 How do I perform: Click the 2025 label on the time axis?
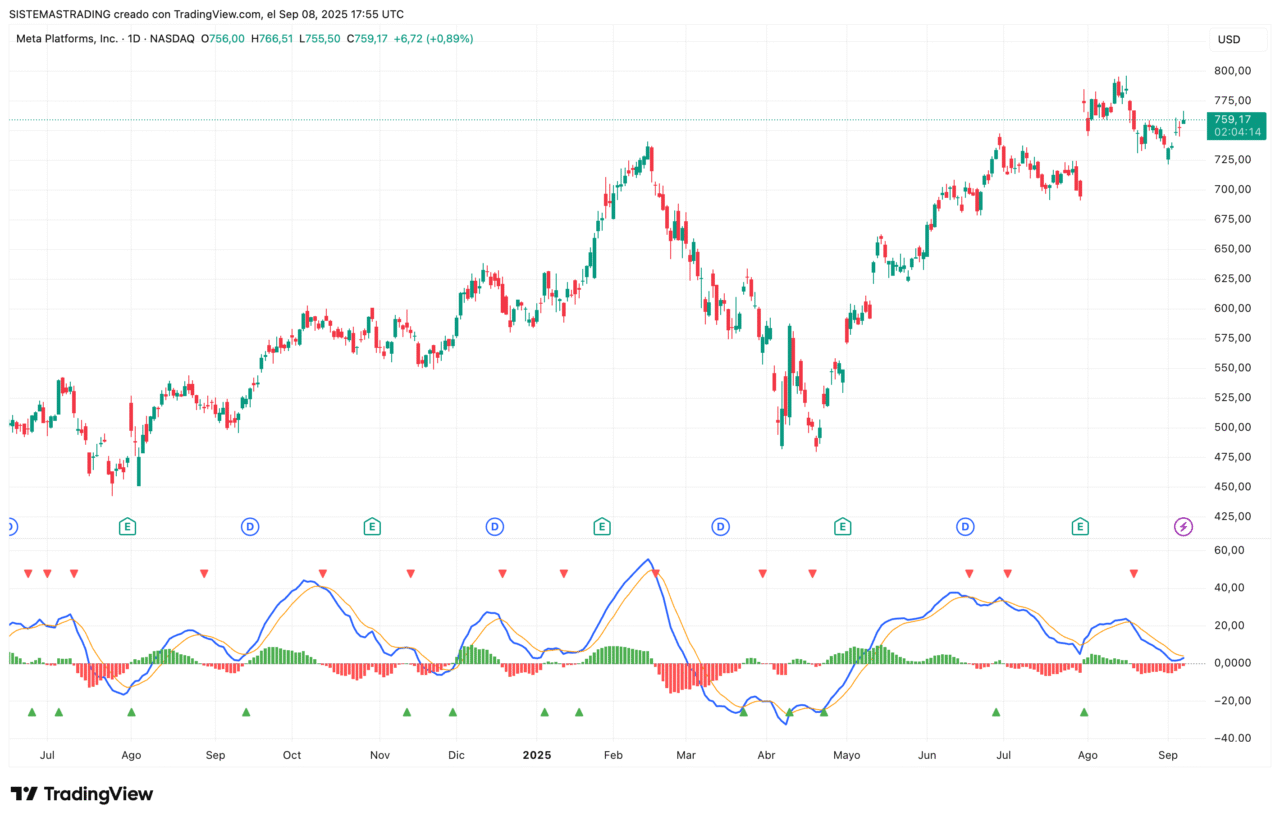(537, 755)
